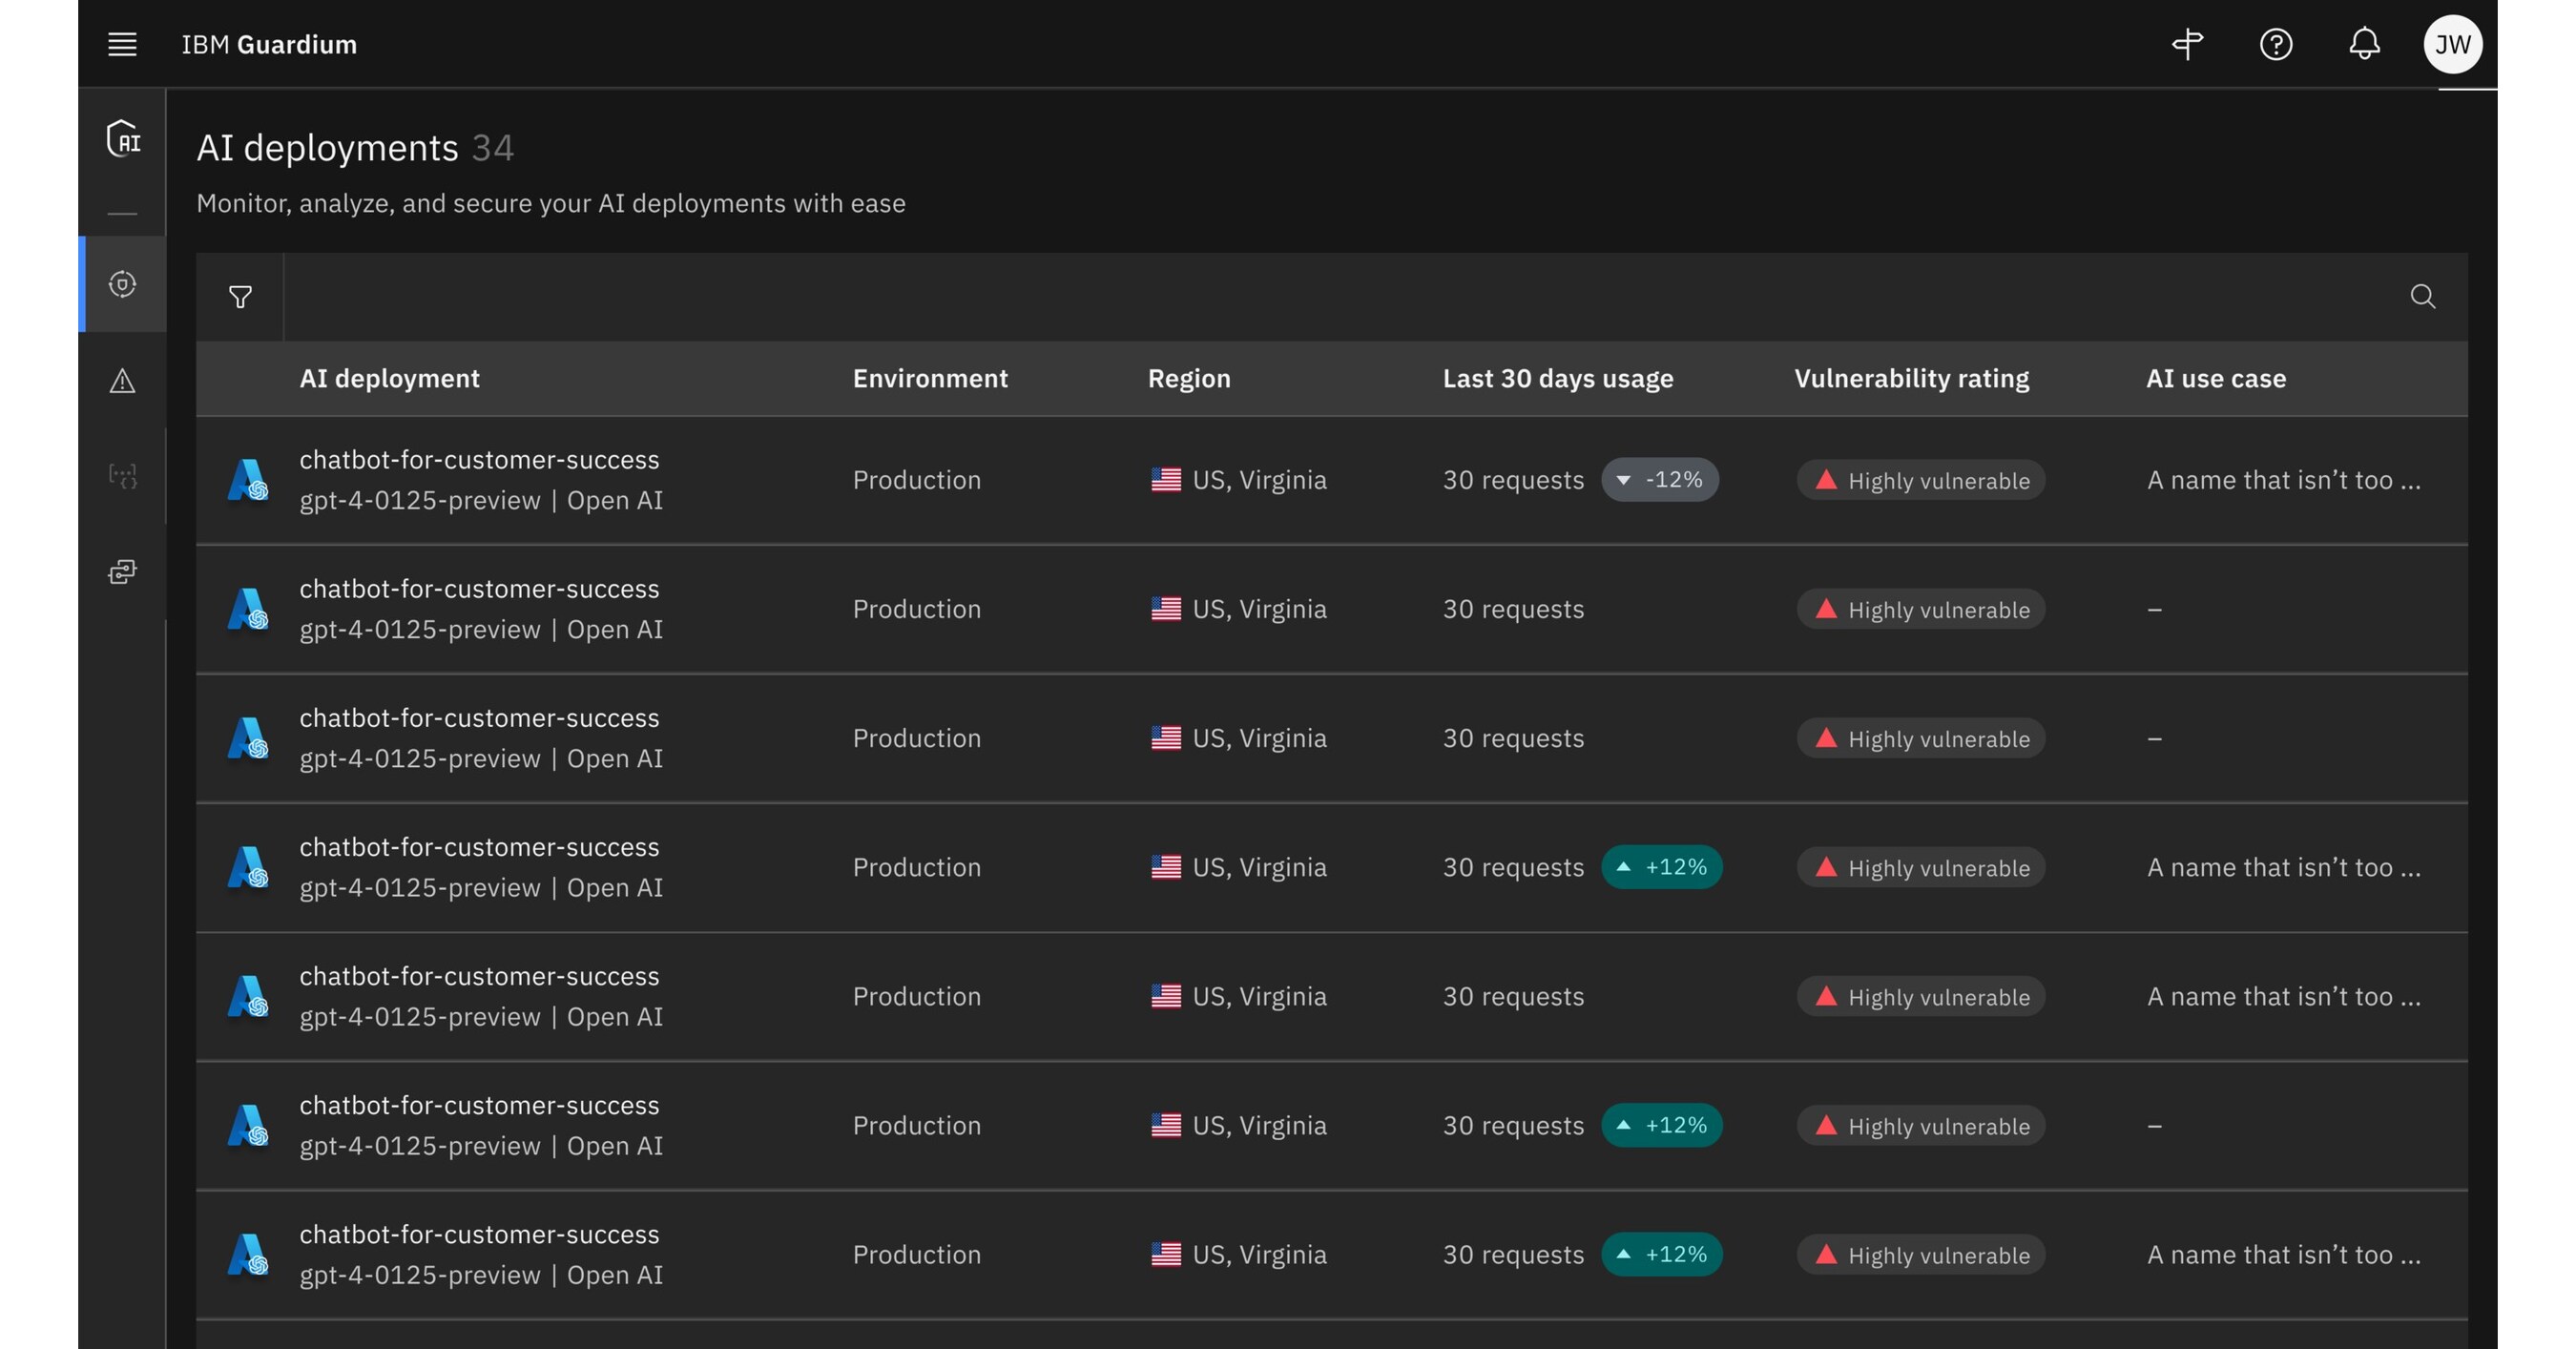Open the help question mark icon
The width and height of the screenshot is (2576, 1349).
click(x=2276, y=44)
